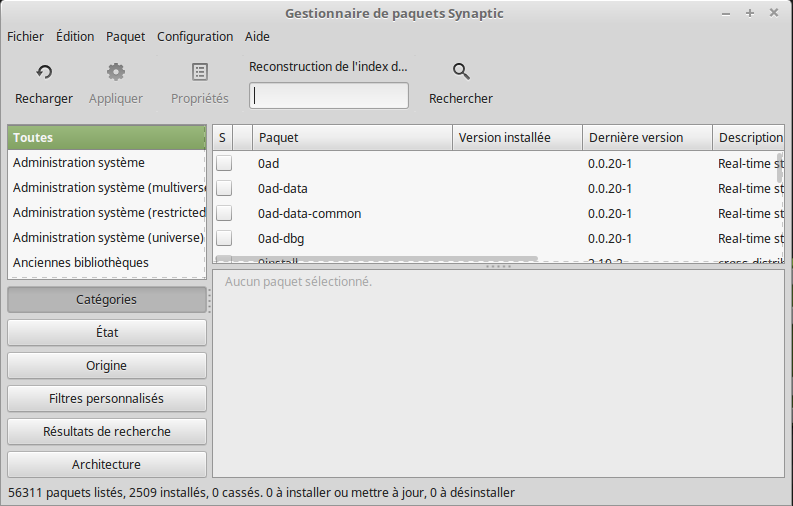This screenshot has width=793, height=506.
Task: Select the 0ad-dbg package name
Action: point(281,239)
